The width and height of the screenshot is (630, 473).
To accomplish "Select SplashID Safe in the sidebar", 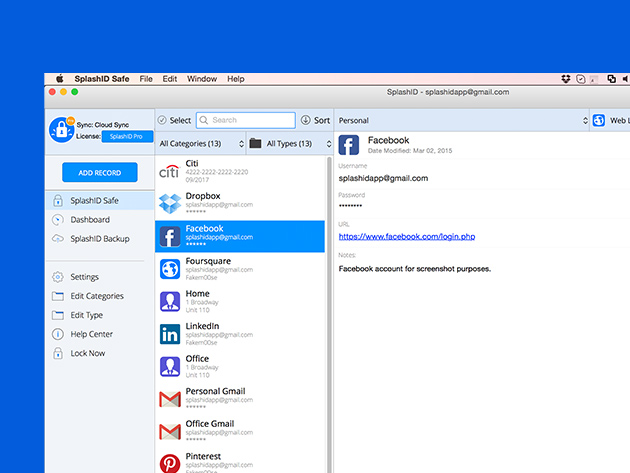I will [100, 200].
